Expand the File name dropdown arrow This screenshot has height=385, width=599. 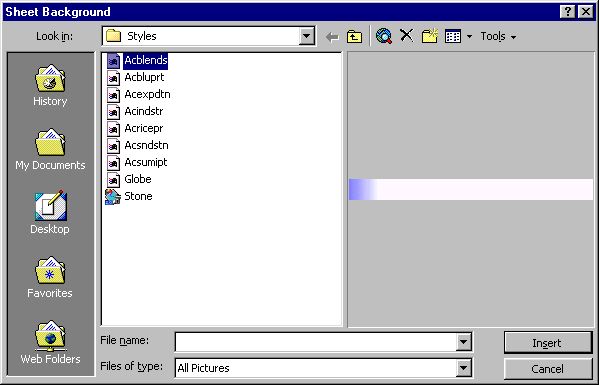pyautogui.click(x=463, y=341)
